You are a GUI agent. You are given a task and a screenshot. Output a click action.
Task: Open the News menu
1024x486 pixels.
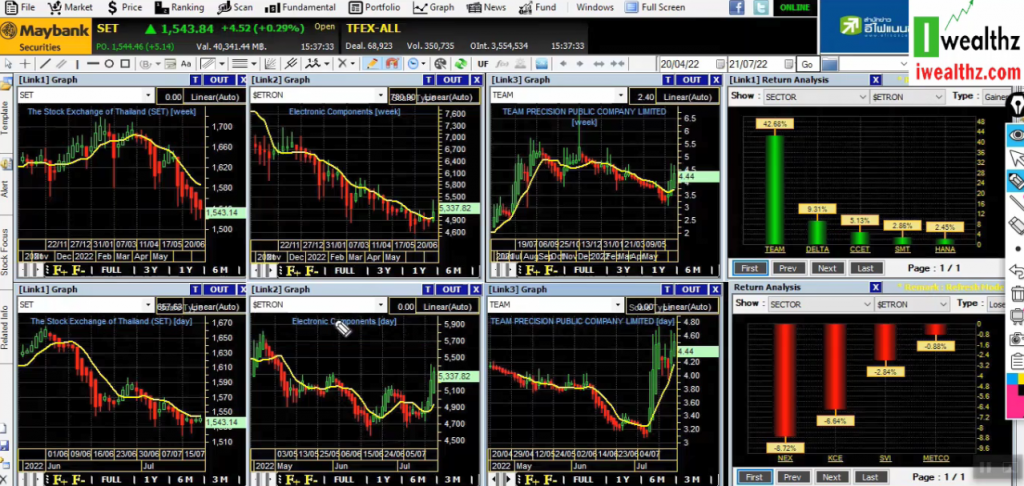[487, 7]
